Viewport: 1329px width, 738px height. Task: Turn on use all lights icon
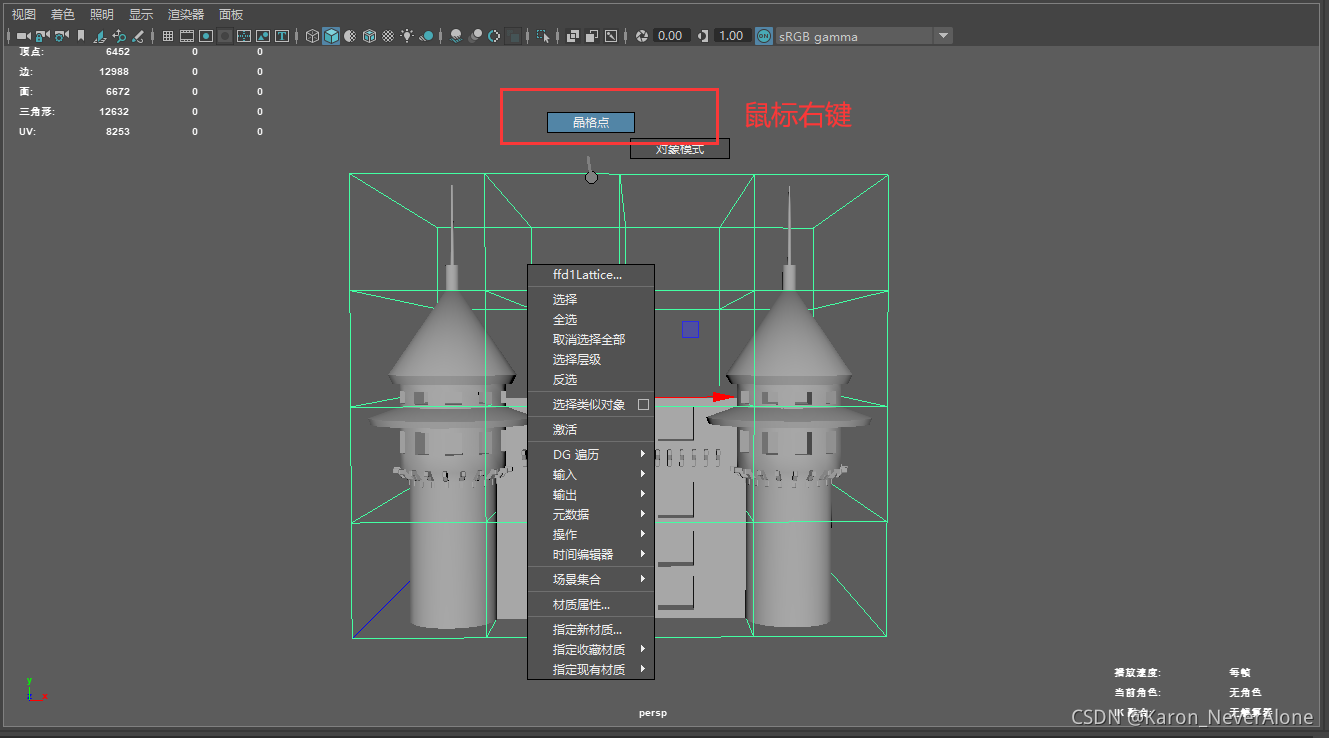point(407,36)
